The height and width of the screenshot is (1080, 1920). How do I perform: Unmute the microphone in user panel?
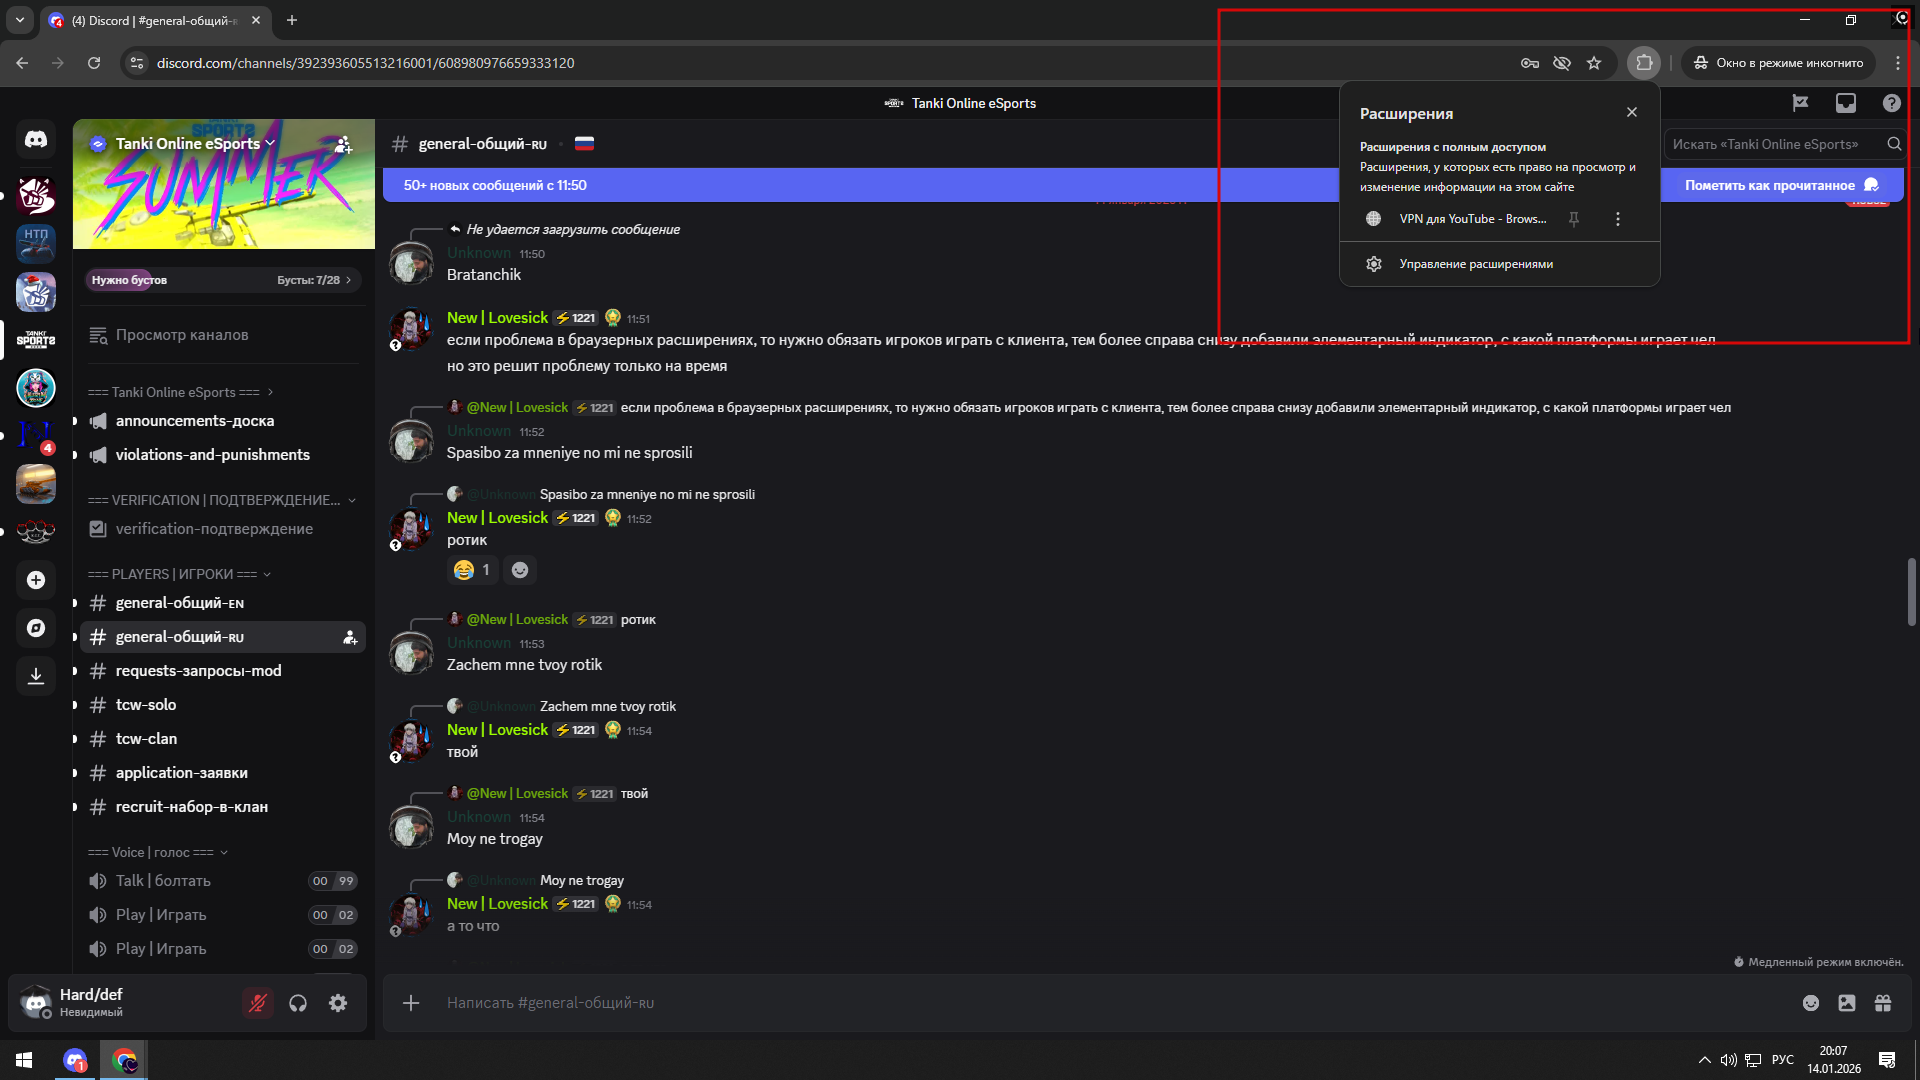pos(258,1003)
